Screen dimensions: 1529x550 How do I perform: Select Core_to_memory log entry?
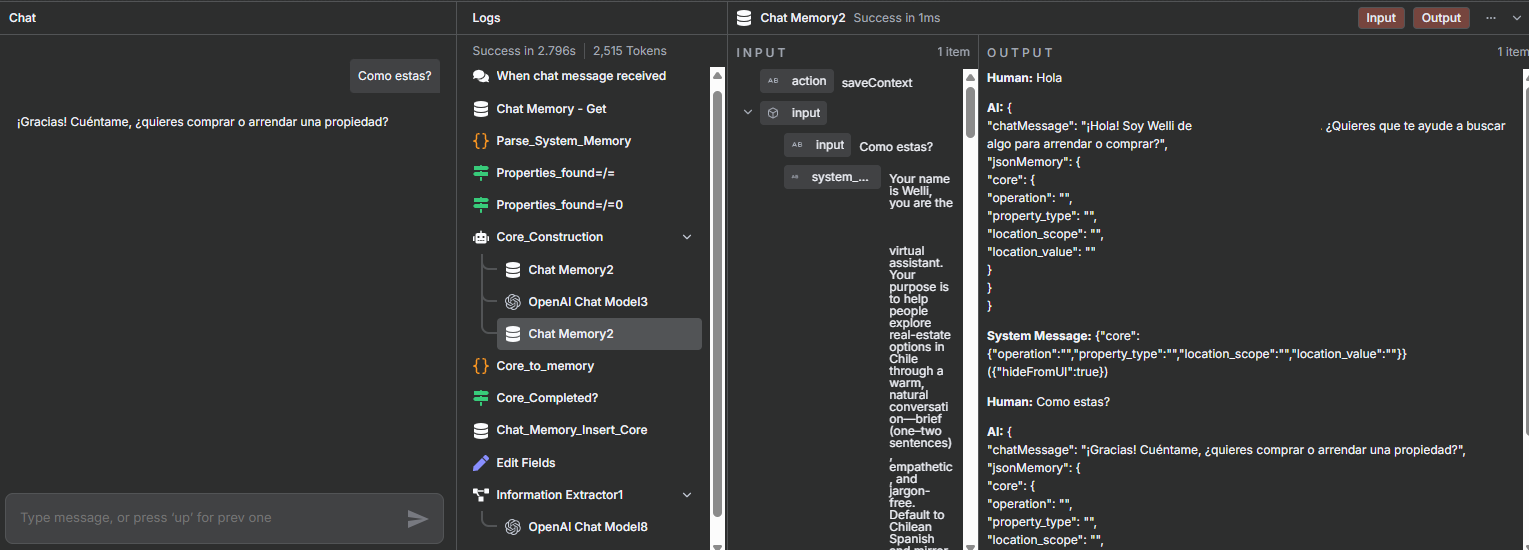[x=545, y=366]
